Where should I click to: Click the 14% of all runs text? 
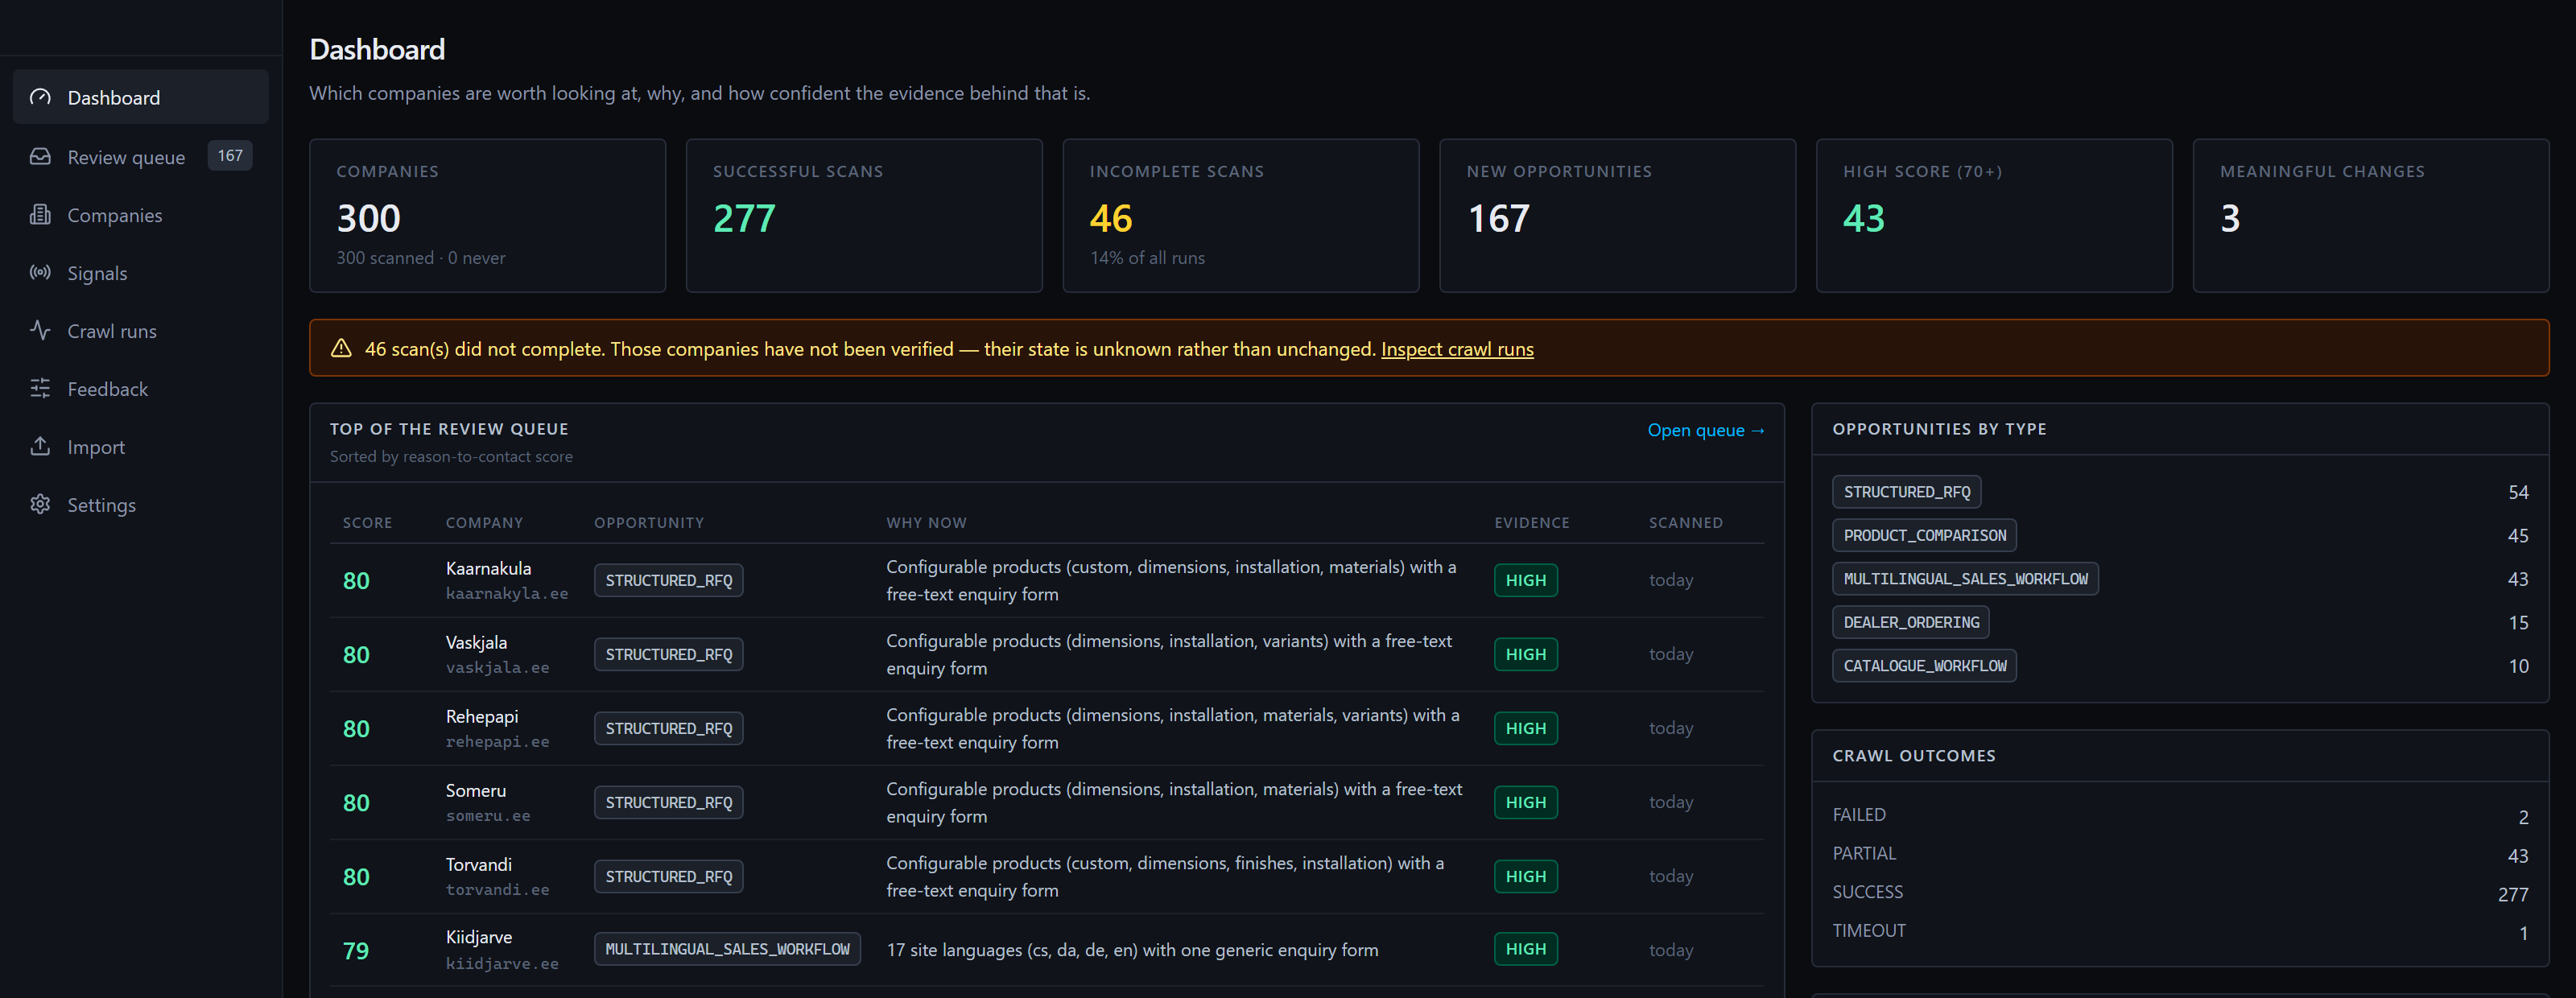(x=1147, y=258)
